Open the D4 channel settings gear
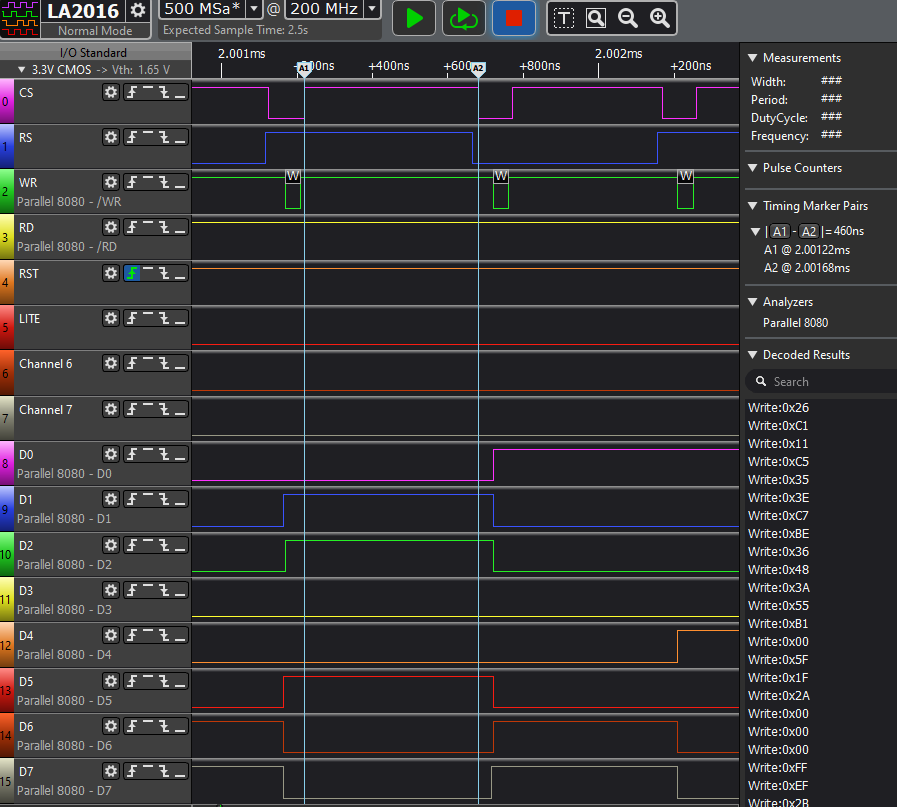Screen dimensions: 897x807 pyautogui.click(x=110, y=635)
